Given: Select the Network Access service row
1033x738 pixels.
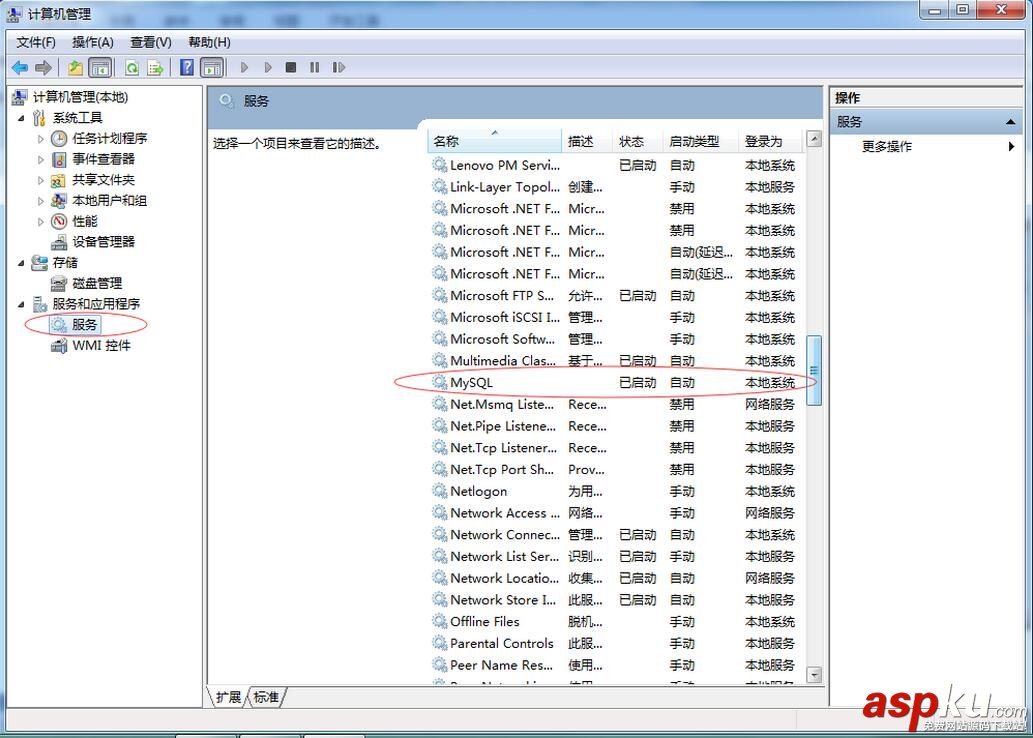Looking at the screenshot, I should click(x=616, y=513).
